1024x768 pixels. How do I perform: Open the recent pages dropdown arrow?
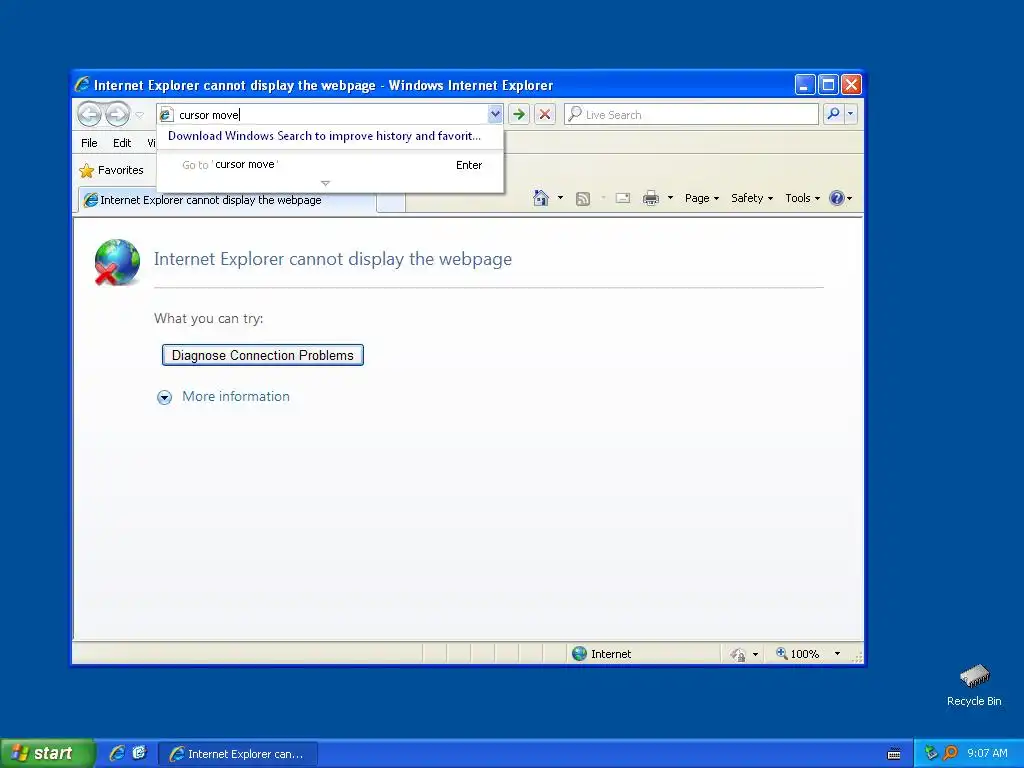click(139, 115)
